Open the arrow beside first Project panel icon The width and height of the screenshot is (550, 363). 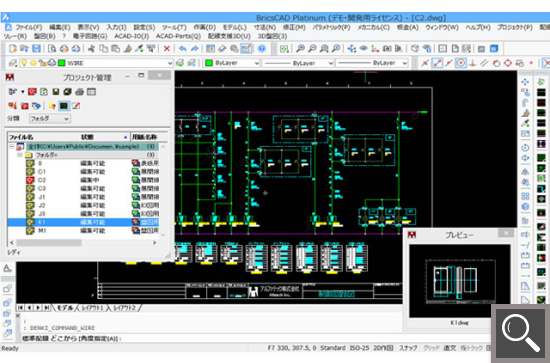pyautogui.click(x=22, y=92)
